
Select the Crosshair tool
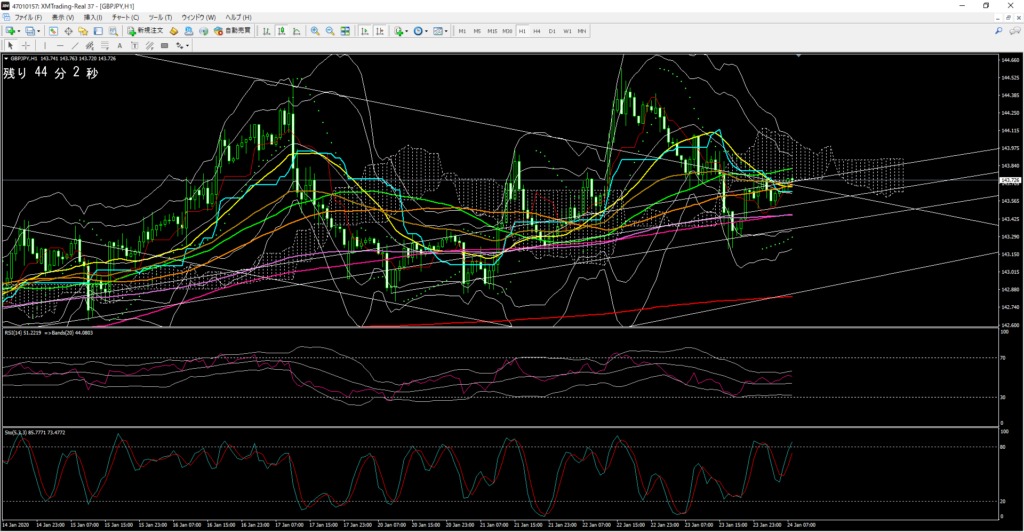pos(25,46)
